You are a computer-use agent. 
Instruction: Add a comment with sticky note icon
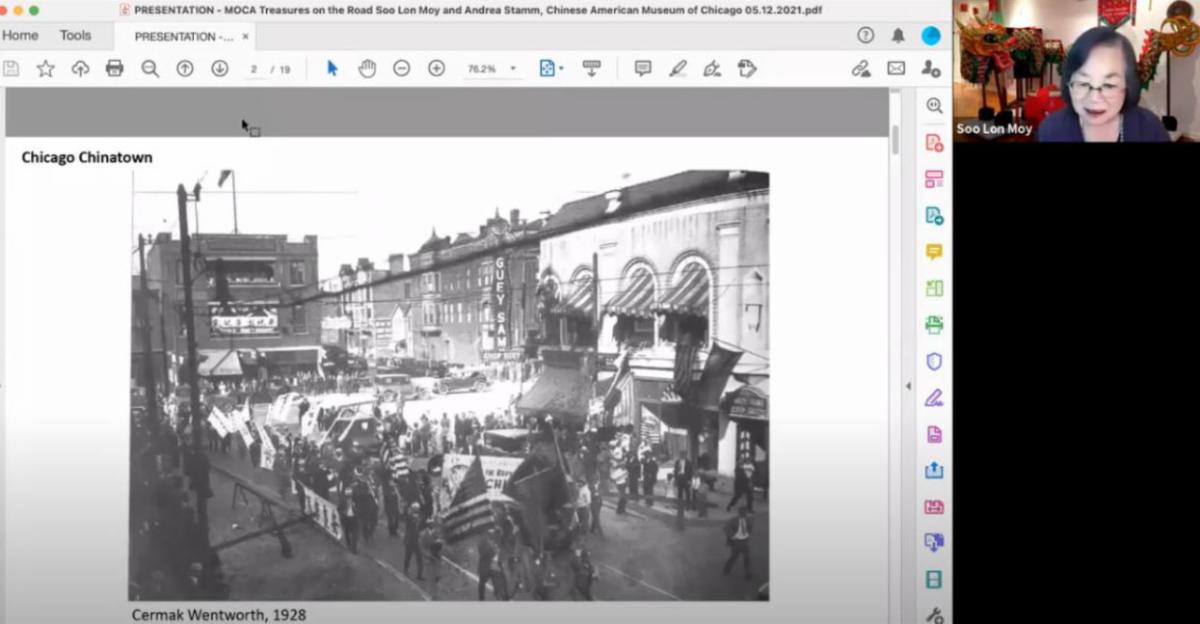coord(642,68)
